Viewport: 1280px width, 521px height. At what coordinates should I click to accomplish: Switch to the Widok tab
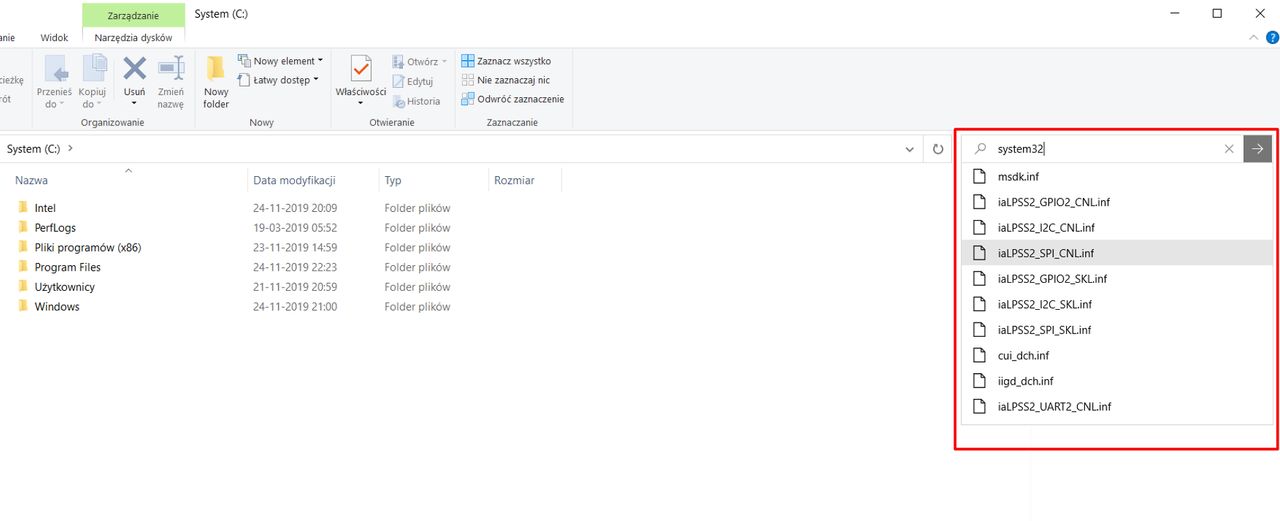(x=54, y=37)
